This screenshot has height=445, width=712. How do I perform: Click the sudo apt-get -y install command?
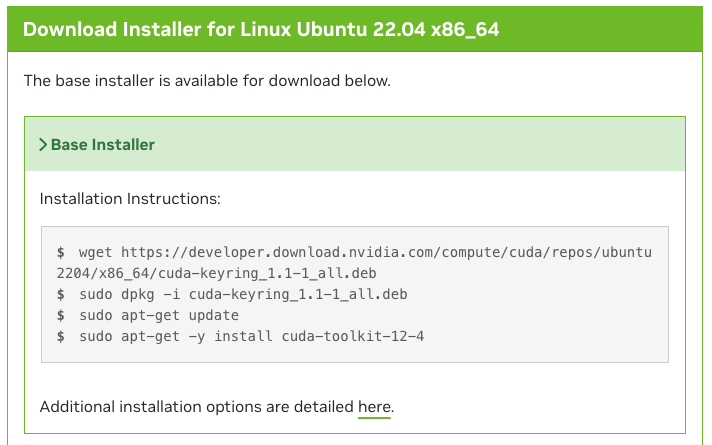click(x=252, y=336)
